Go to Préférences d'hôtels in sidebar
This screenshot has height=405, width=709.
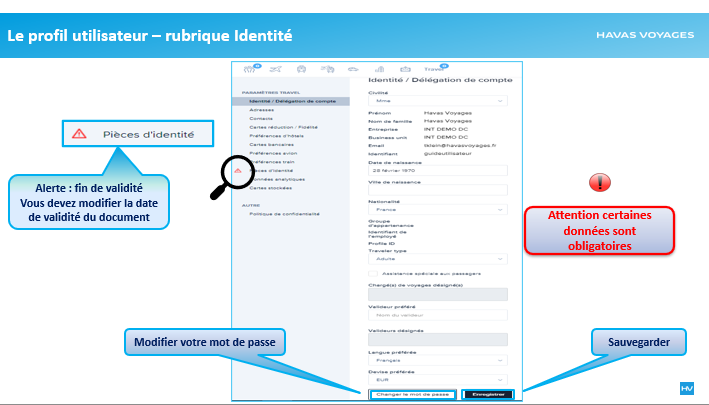coord(277,136)
